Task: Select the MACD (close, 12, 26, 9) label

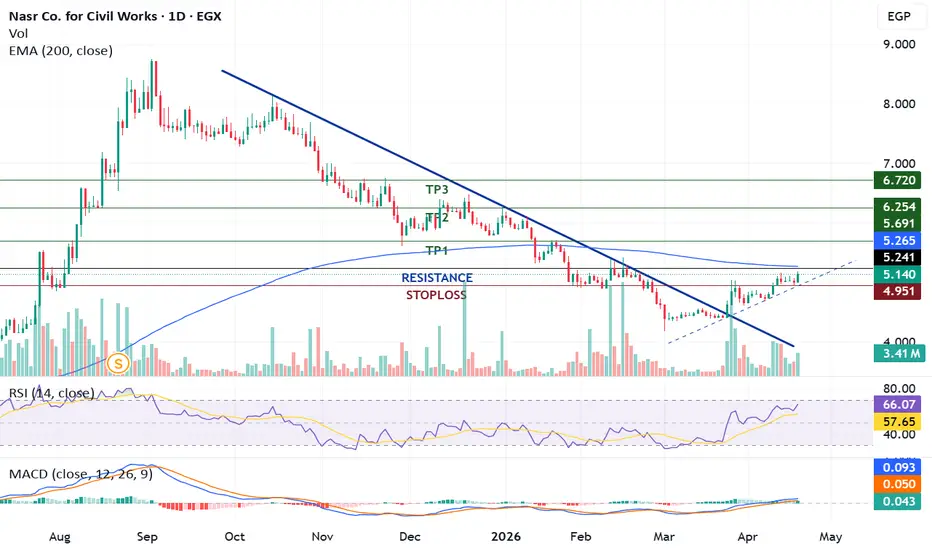Action: (81, 474)
